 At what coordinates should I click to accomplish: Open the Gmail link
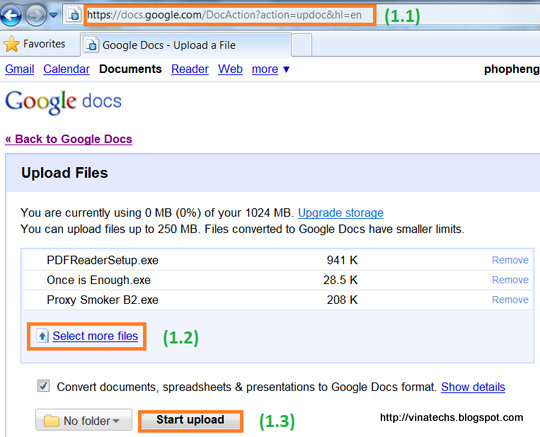click(20, 69)
